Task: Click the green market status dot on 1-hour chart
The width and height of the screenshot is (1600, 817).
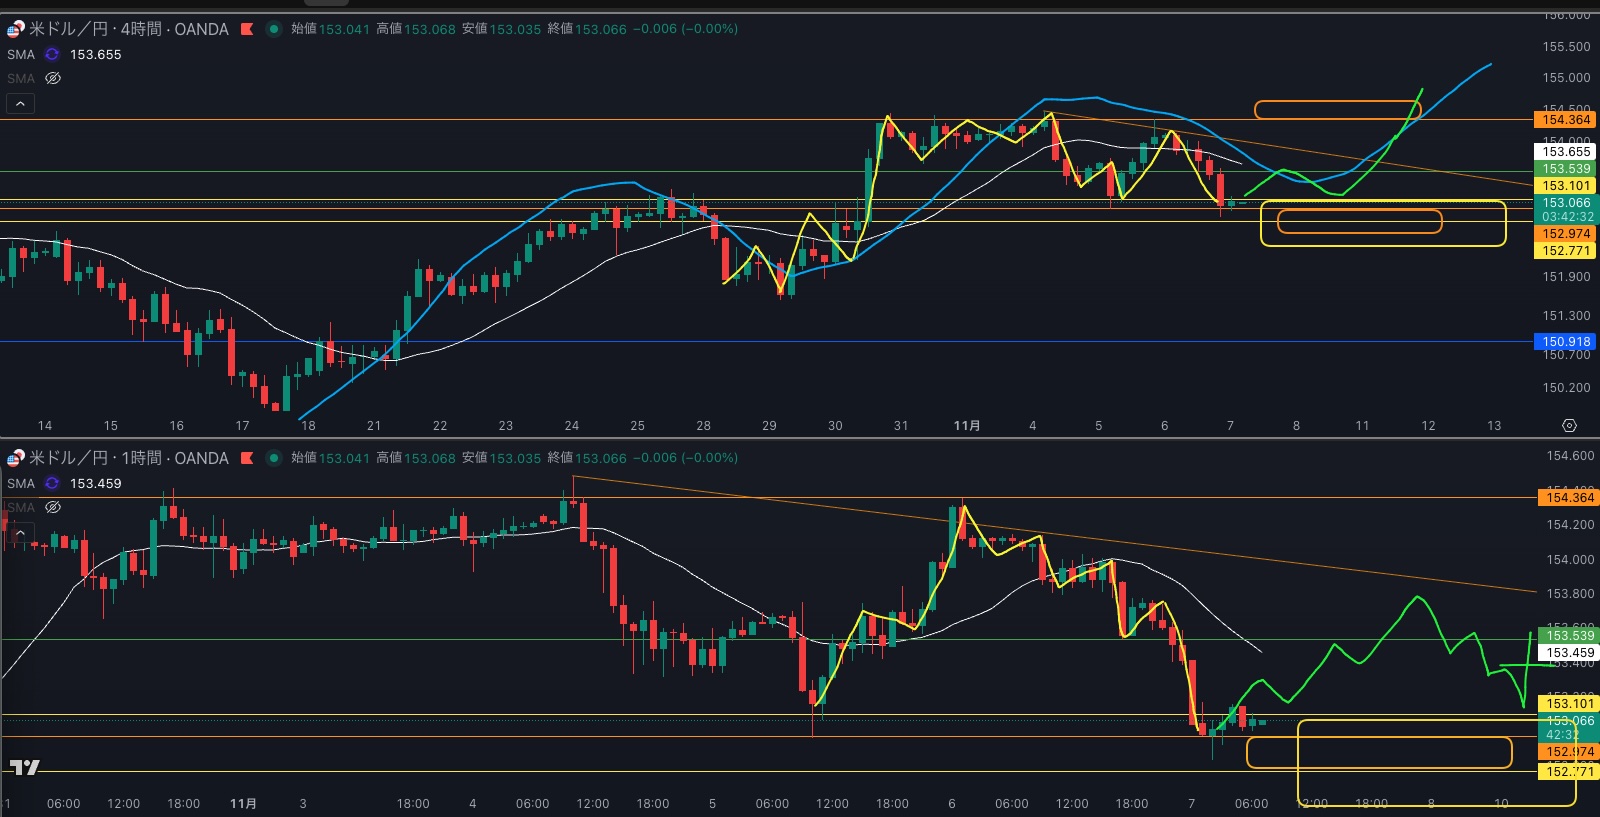Action: click(273, 458)
